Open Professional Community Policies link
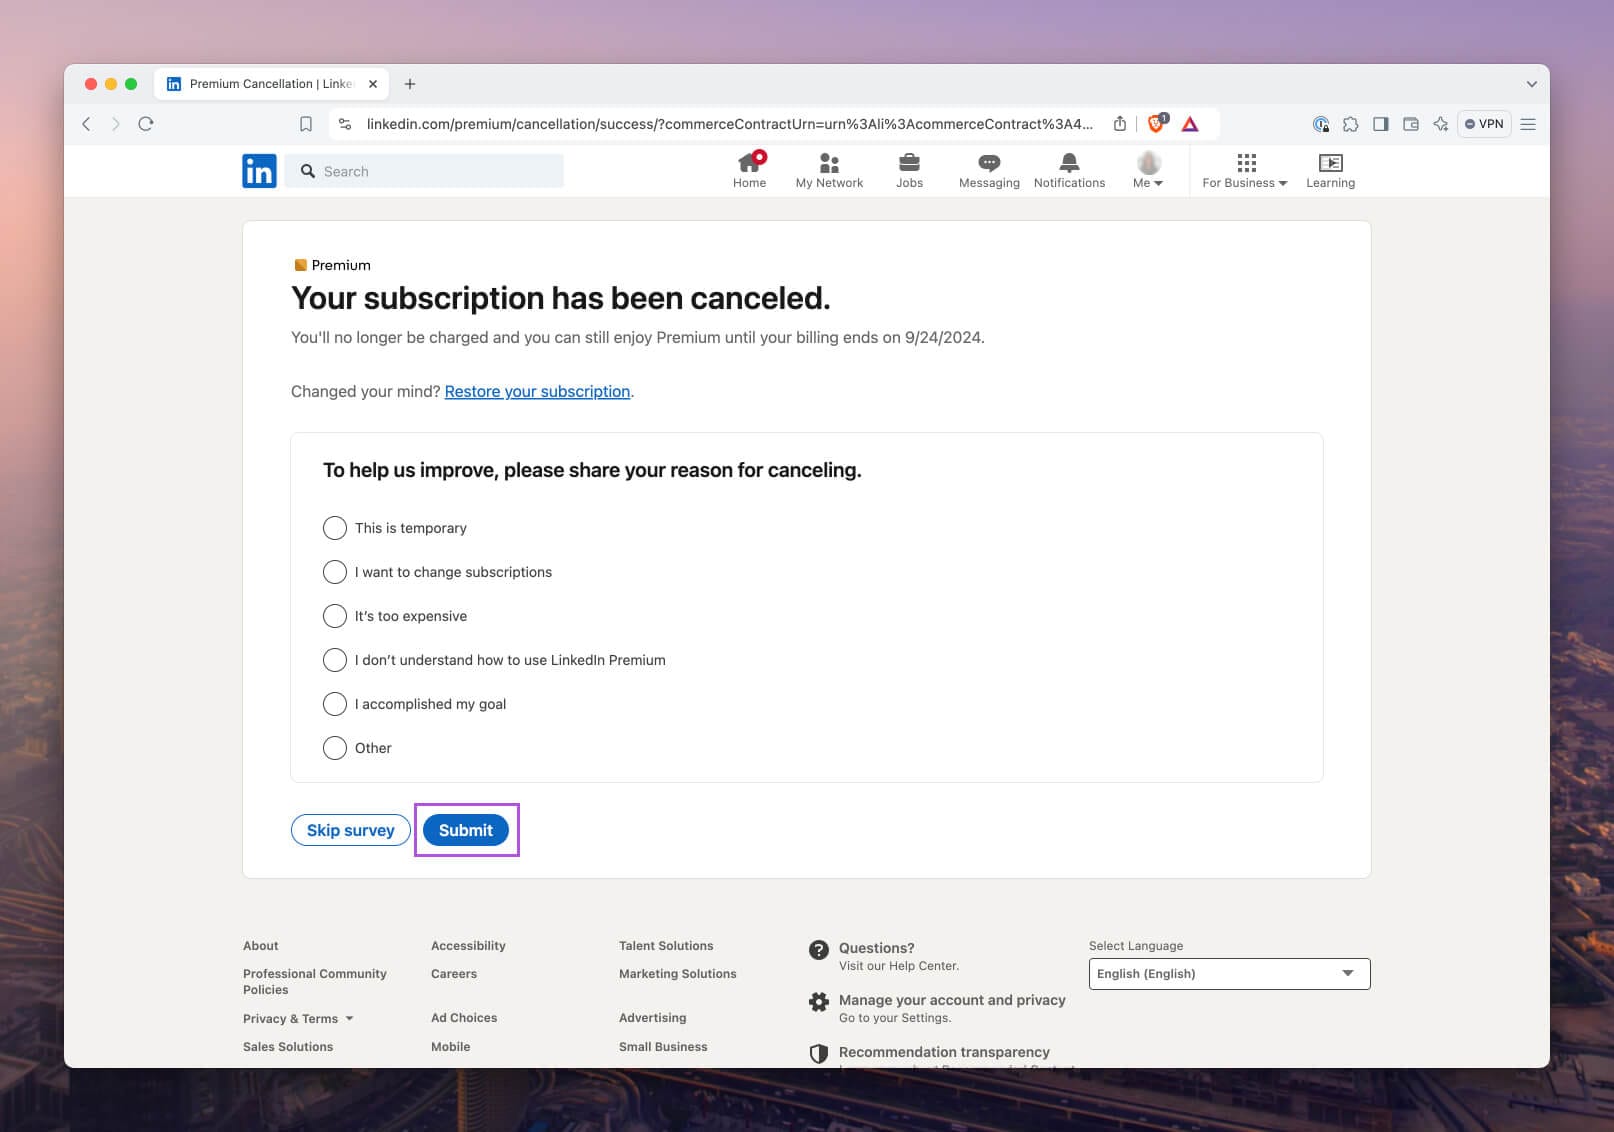The image size is (1614, 1132). pyautogui.click(x=314, y=981)
